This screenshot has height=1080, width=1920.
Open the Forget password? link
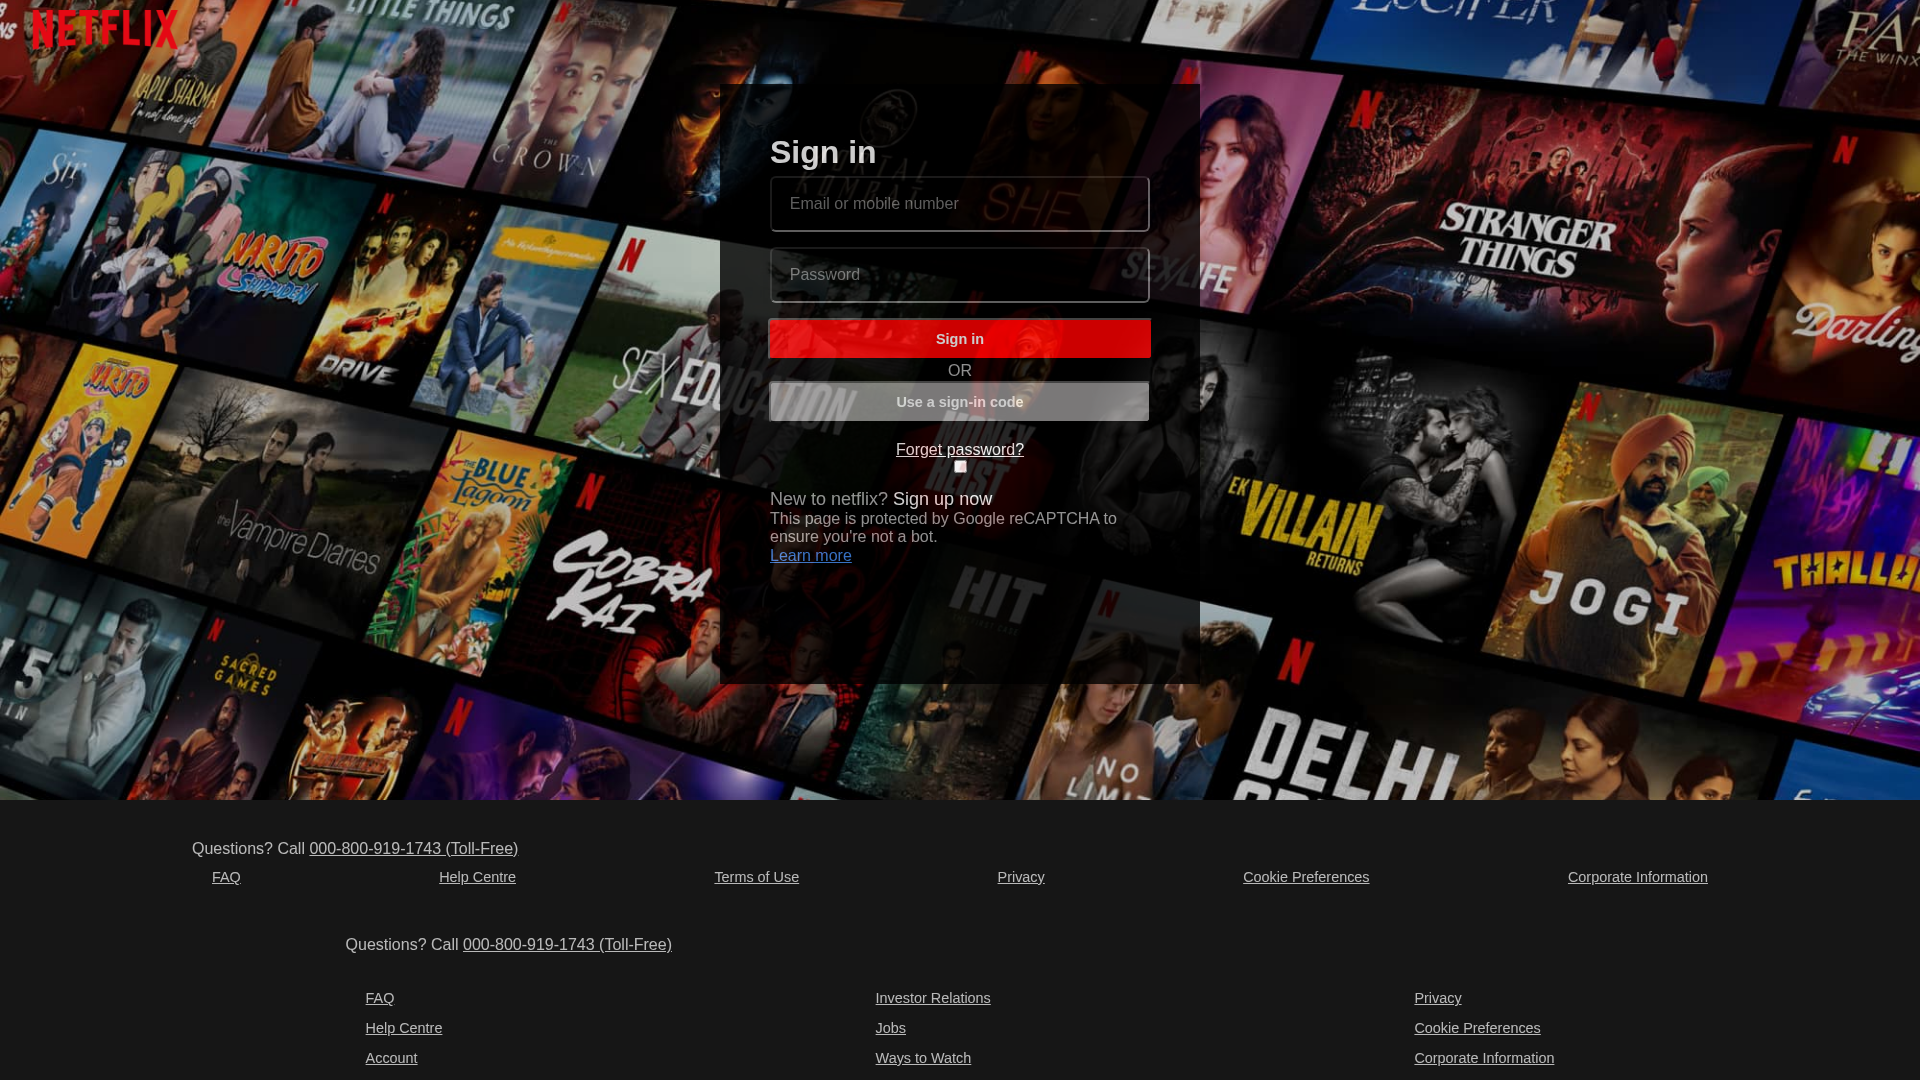click(960, 450)
